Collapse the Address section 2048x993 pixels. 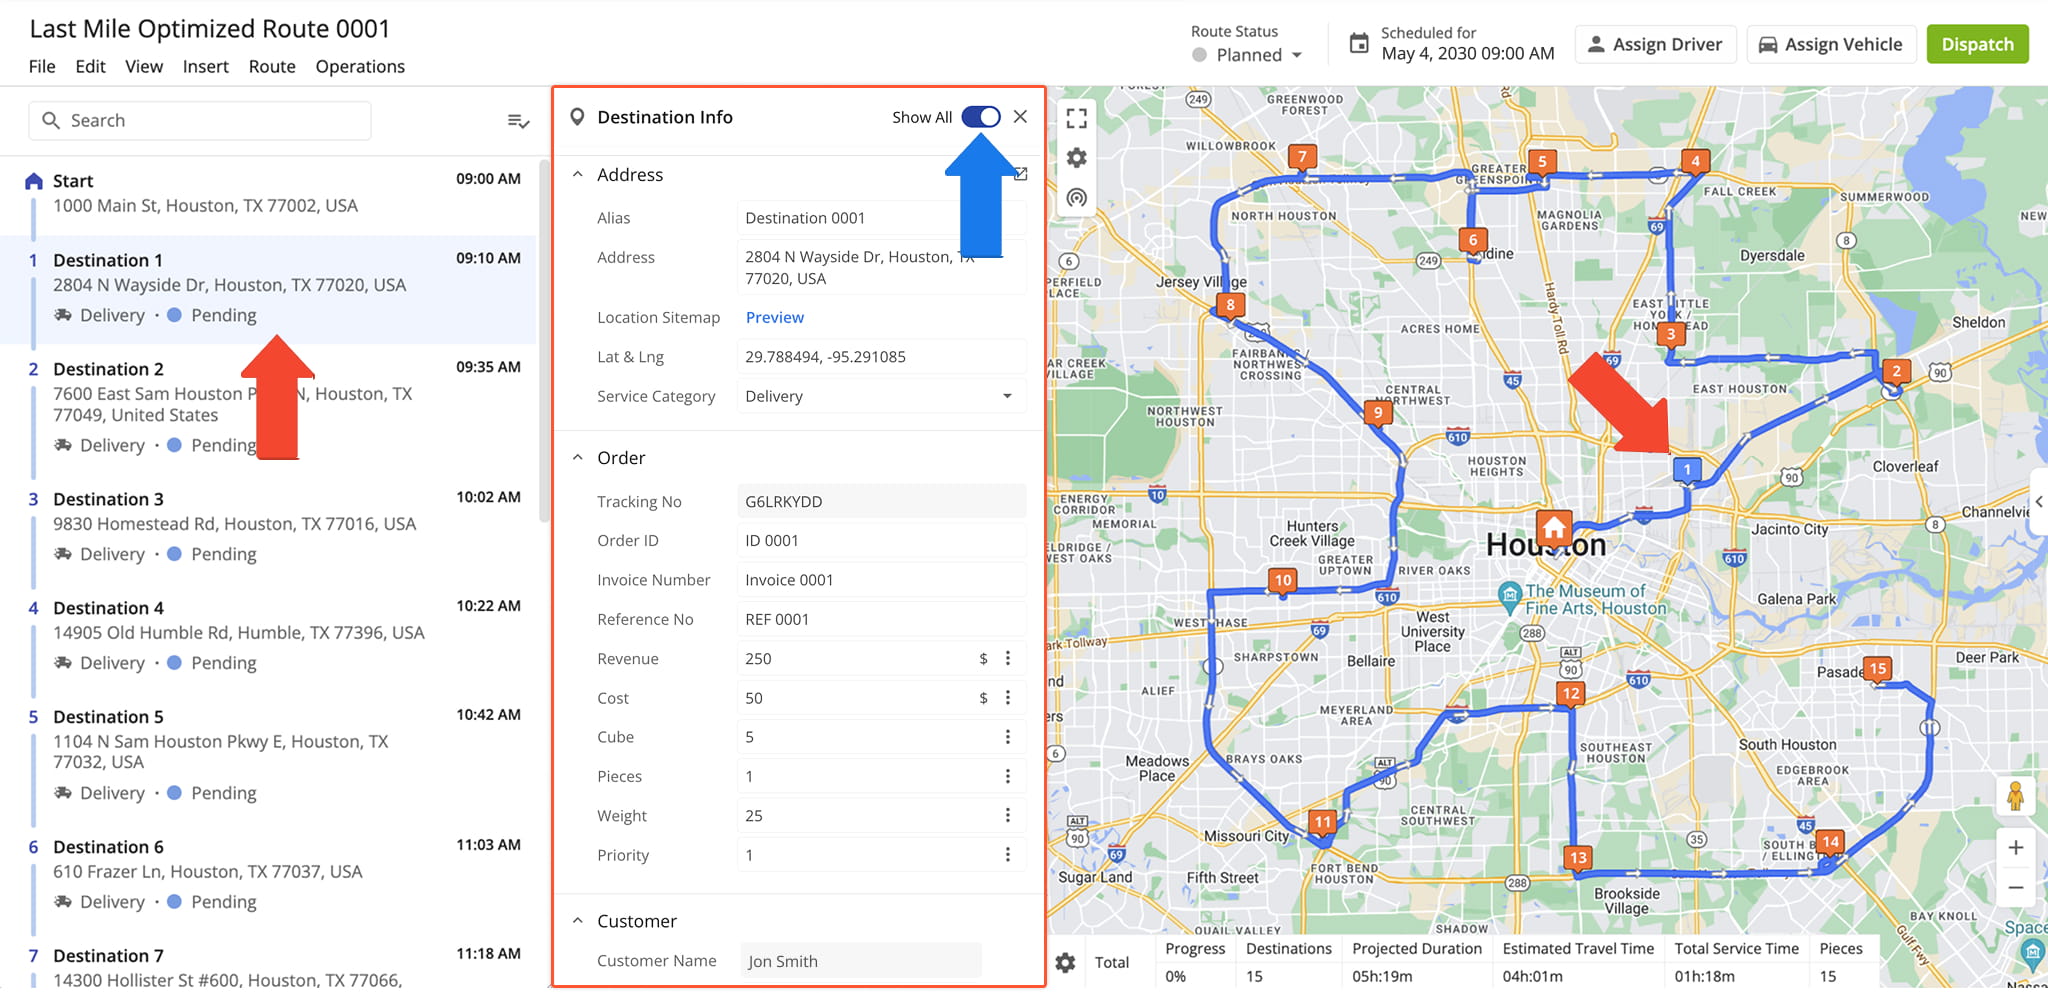[577, 173]
